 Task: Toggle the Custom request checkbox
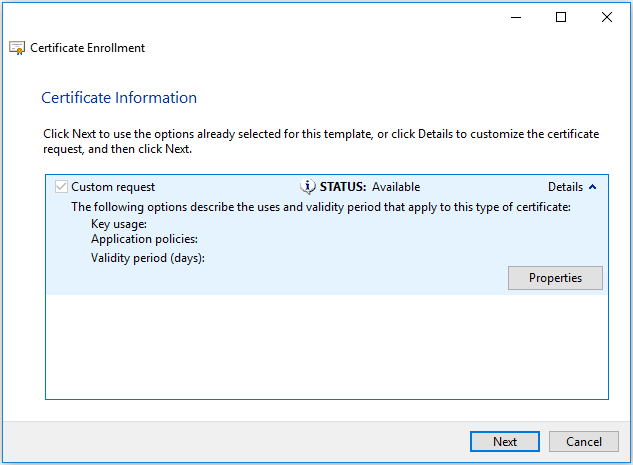(61, 187)
